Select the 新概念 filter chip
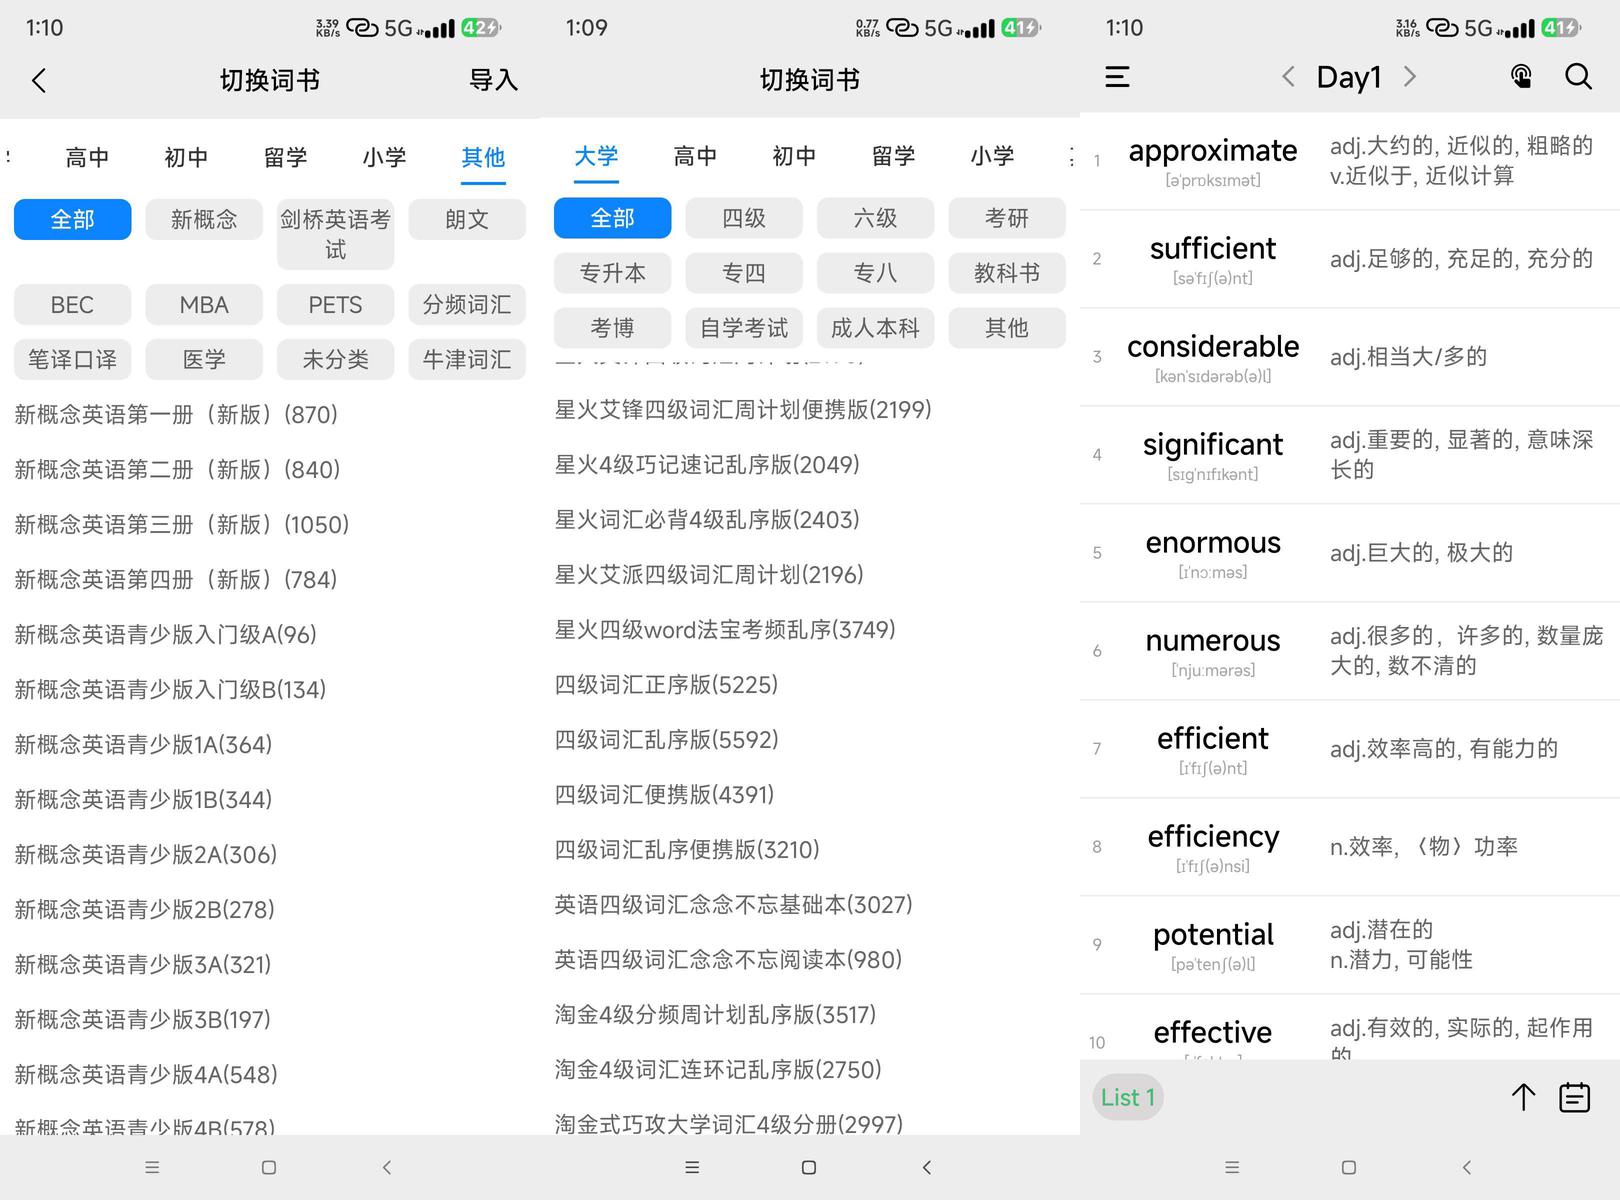The image size is (1620, 1200). 204,219
